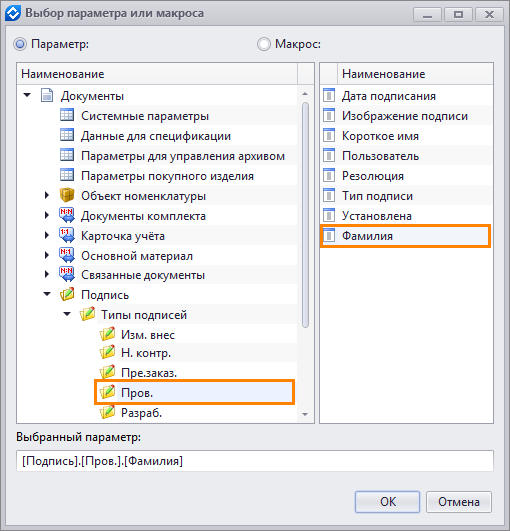Confirm selection with the OK button
Image resolution: width=510 pixels, height=531 pixels.
click(387, 502)
